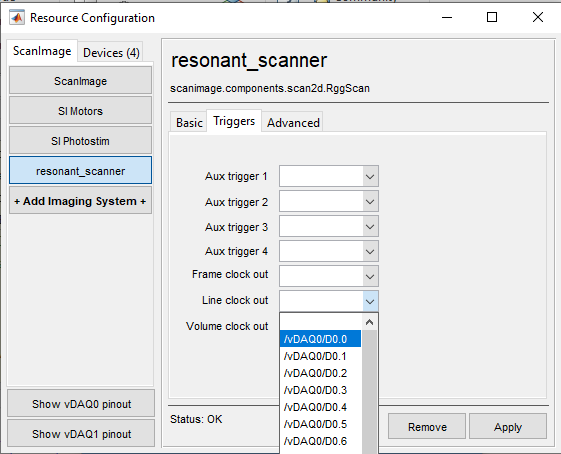Viewport: 561px width, 454px height.
Task: Expand the Aux trigger 2 dropdown
Action: point(370,202)
